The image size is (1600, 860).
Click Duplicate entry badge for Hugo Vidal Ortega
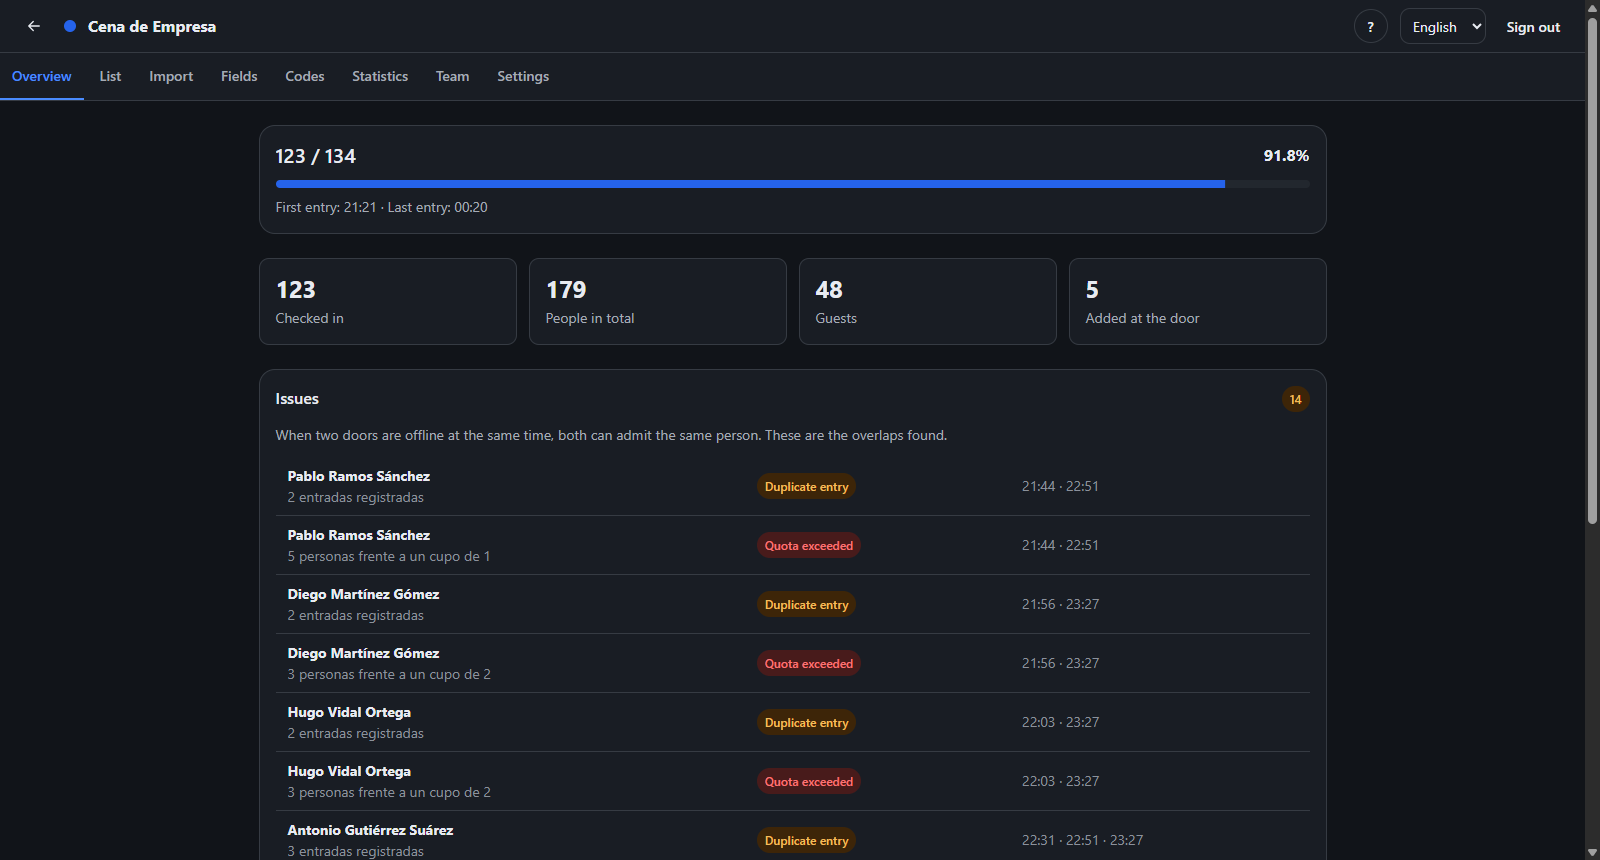click(x=806, y=722)
